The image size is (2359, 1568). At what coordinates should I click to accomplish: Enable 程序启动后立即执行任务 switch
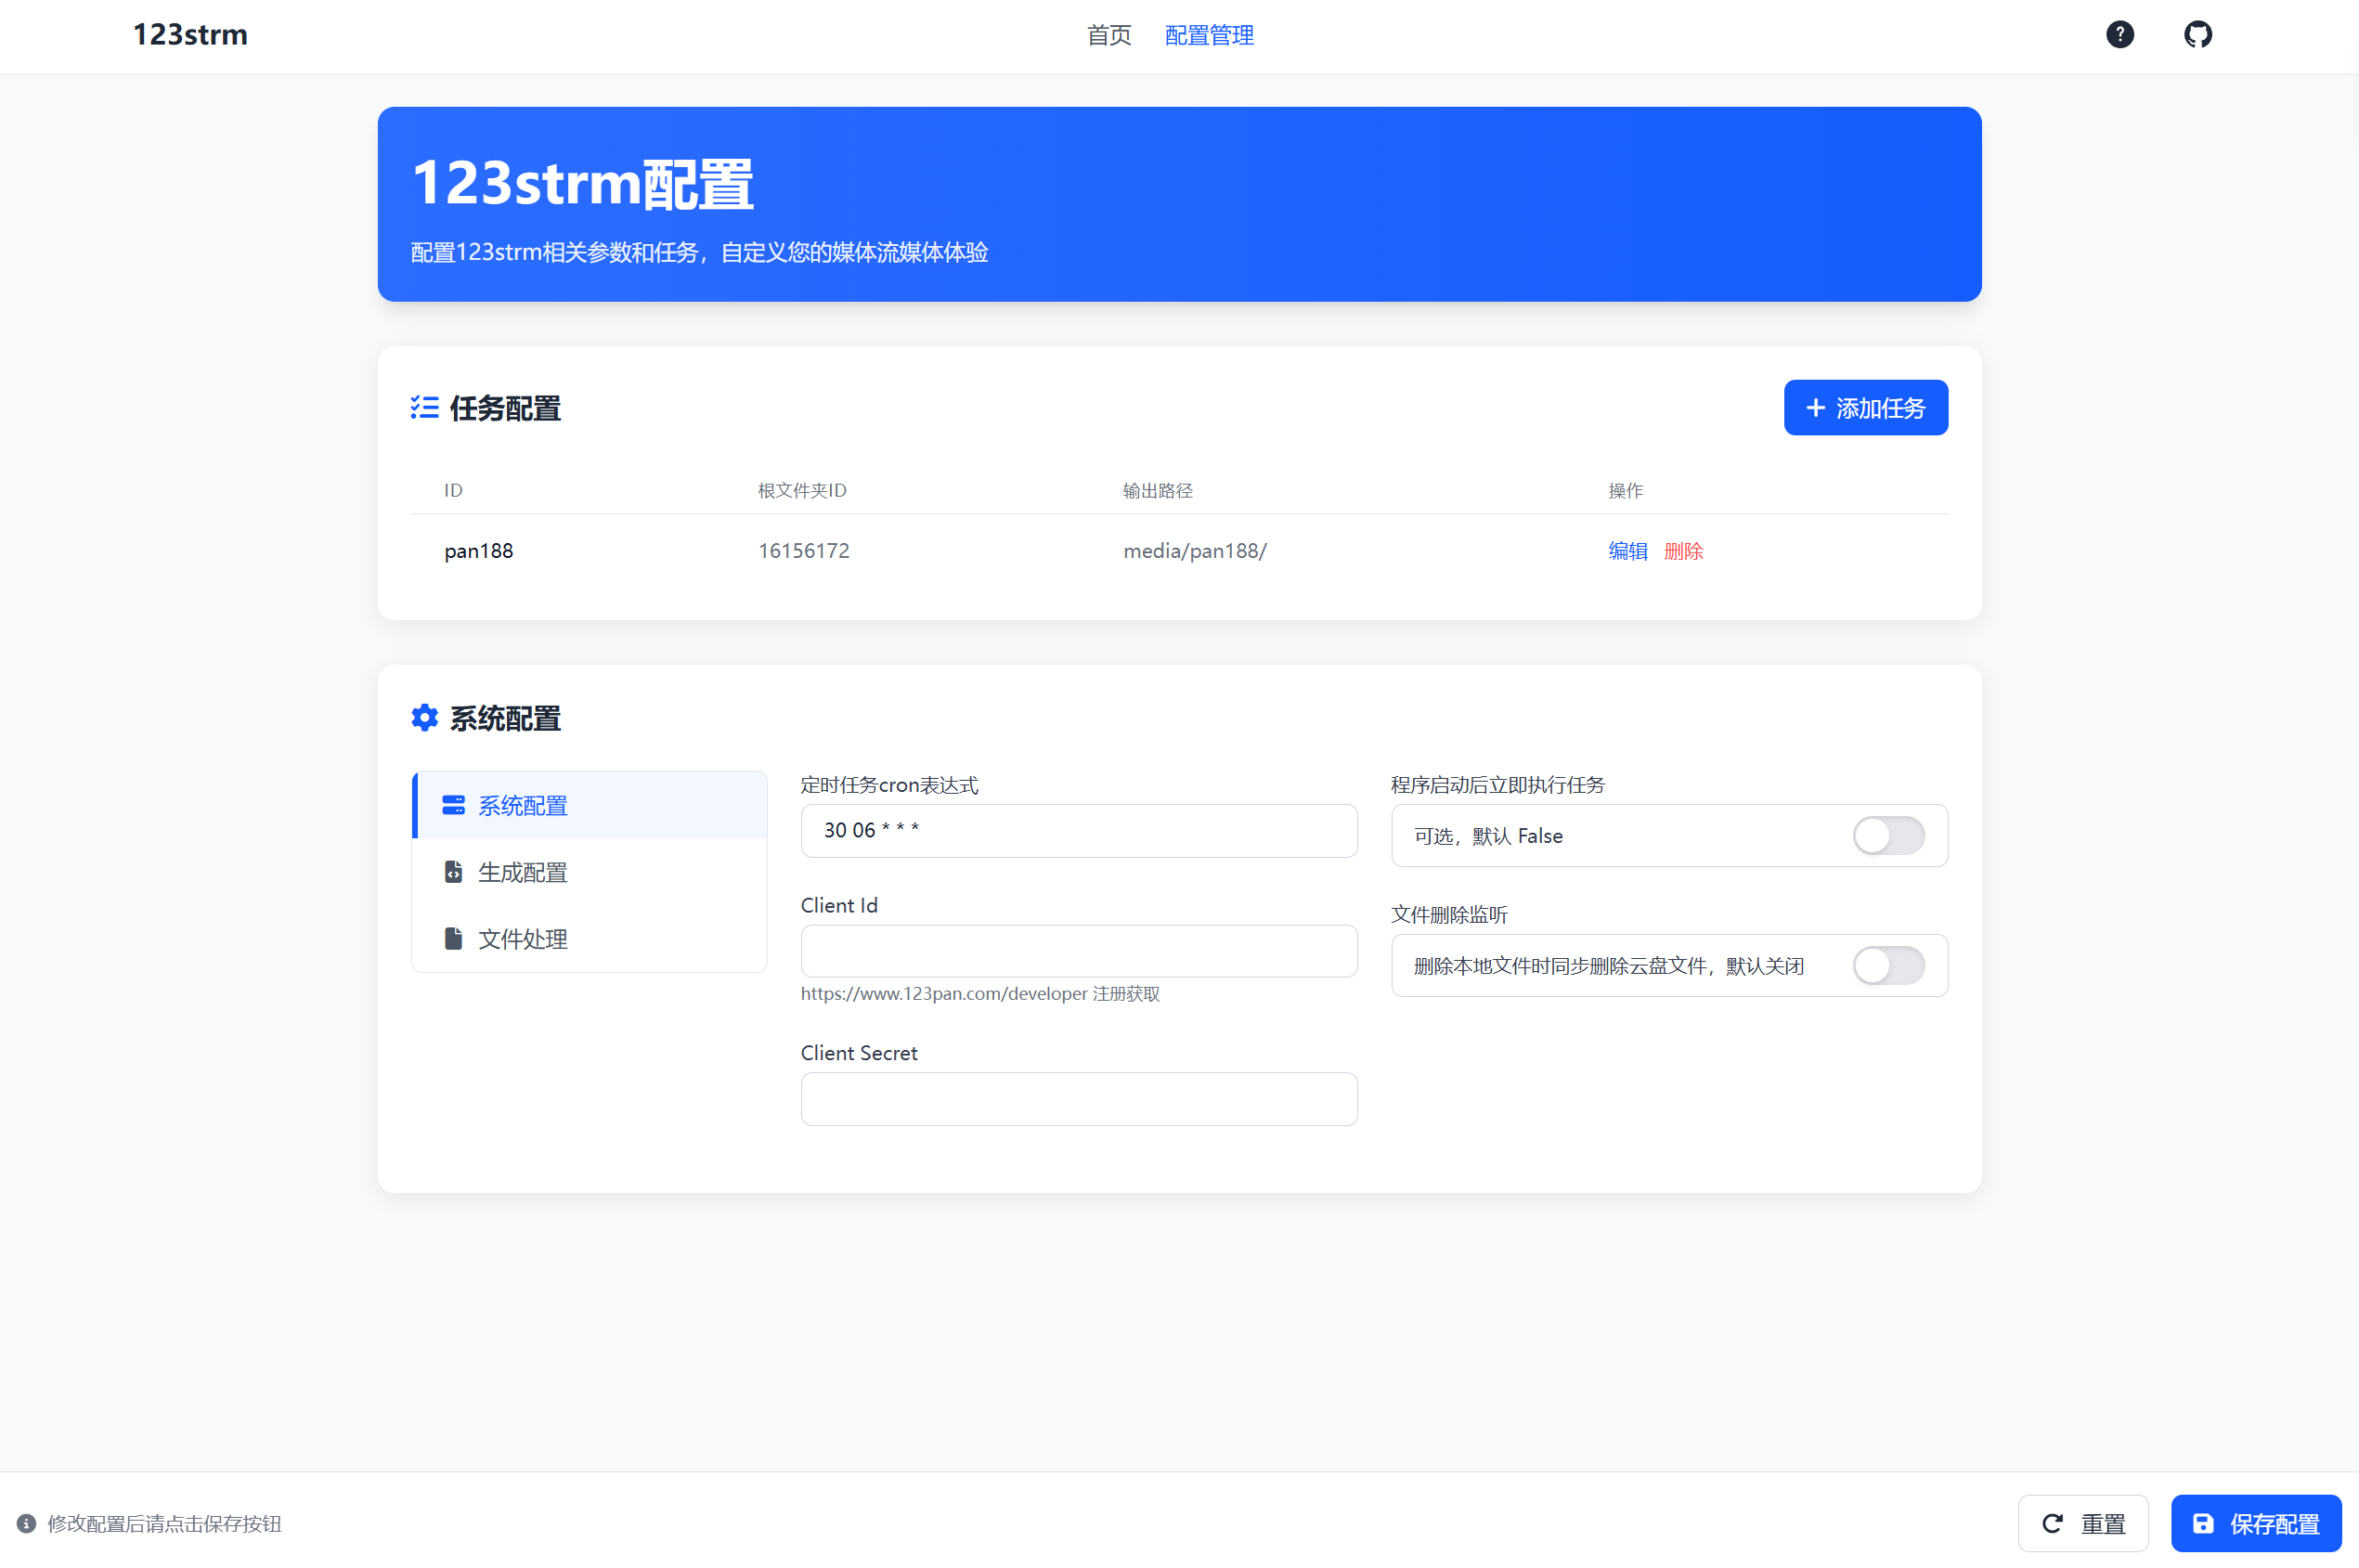pyautogui.click(x=1888, y=836)
